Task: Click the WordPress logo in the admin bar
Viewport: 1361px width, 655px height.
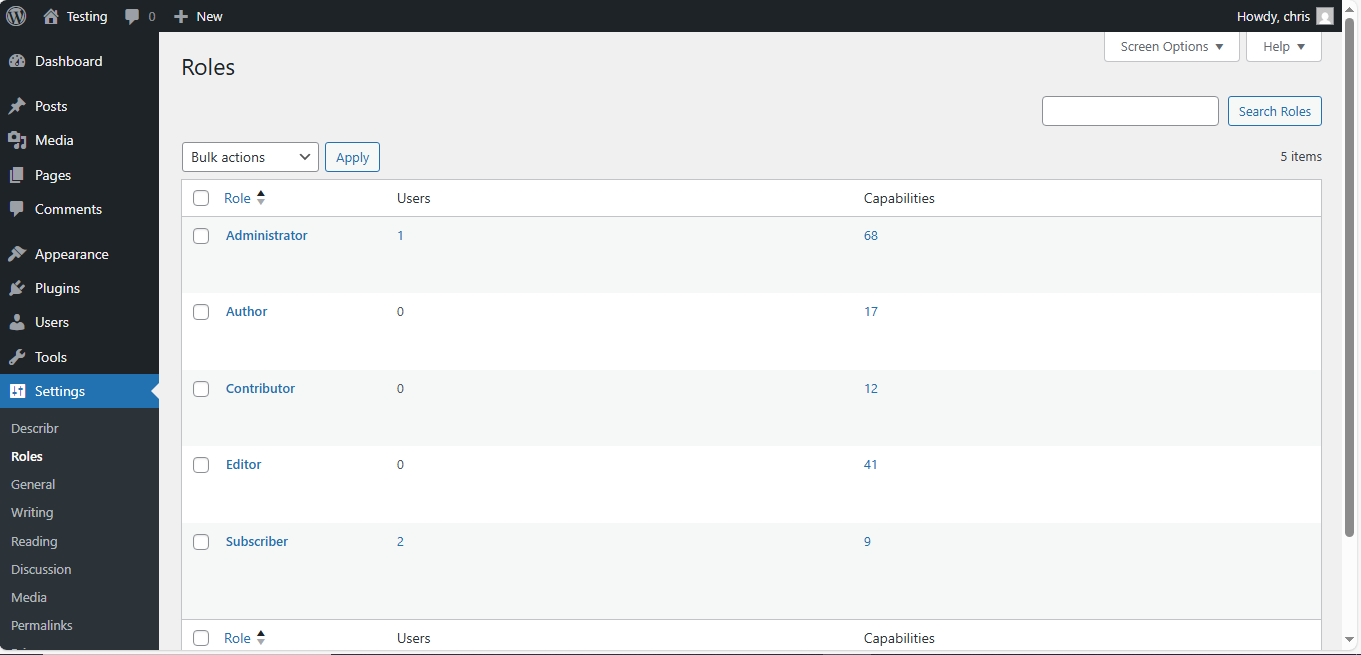Action: 16,16
